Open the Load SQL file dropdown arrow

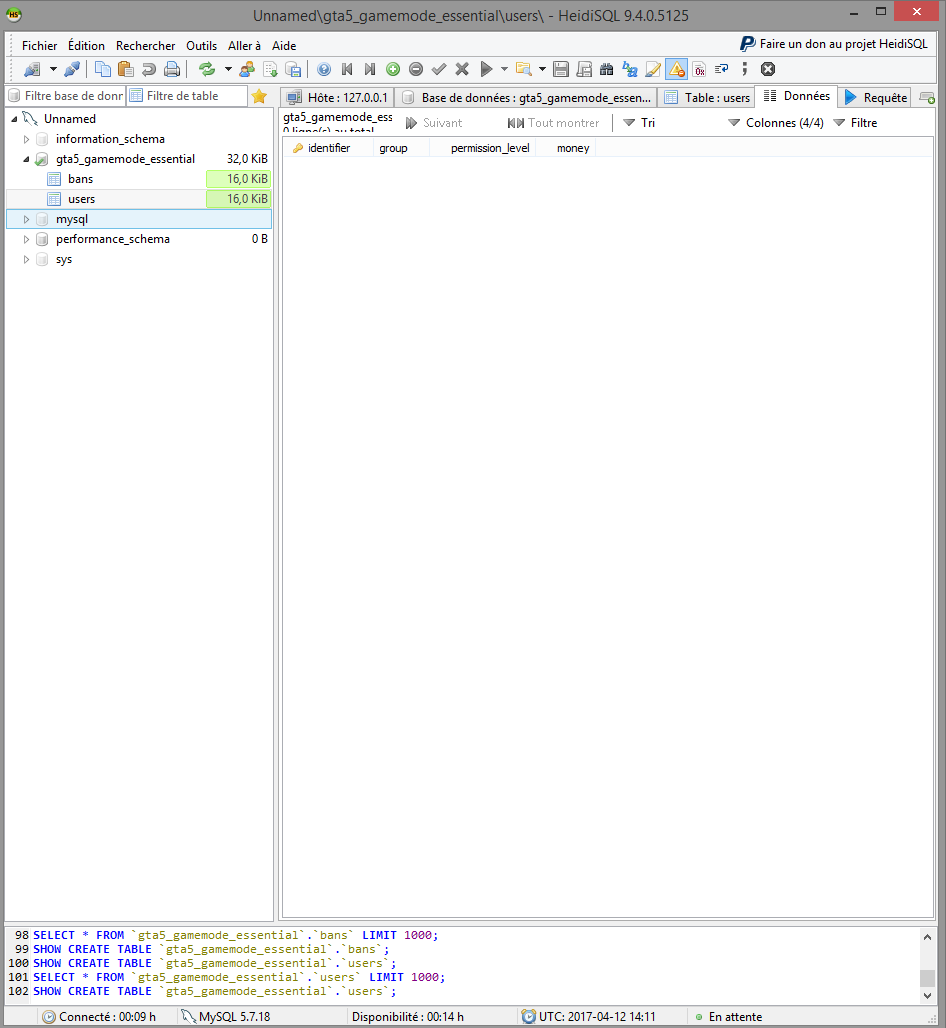542,69
